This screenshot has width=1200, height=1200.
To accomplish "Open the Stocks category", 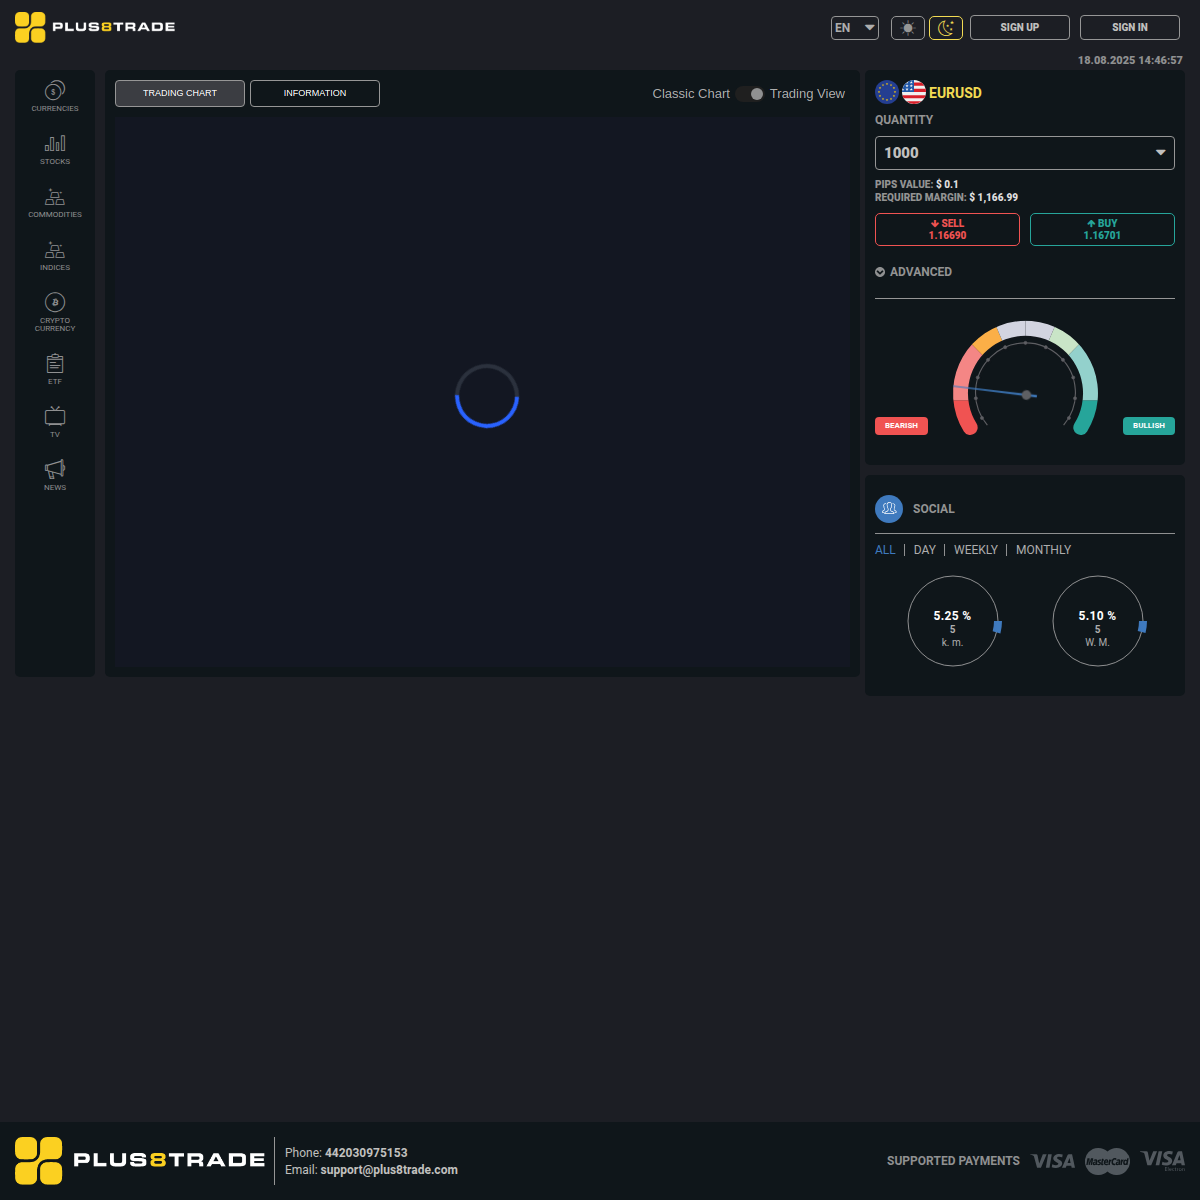I will 54,149.
